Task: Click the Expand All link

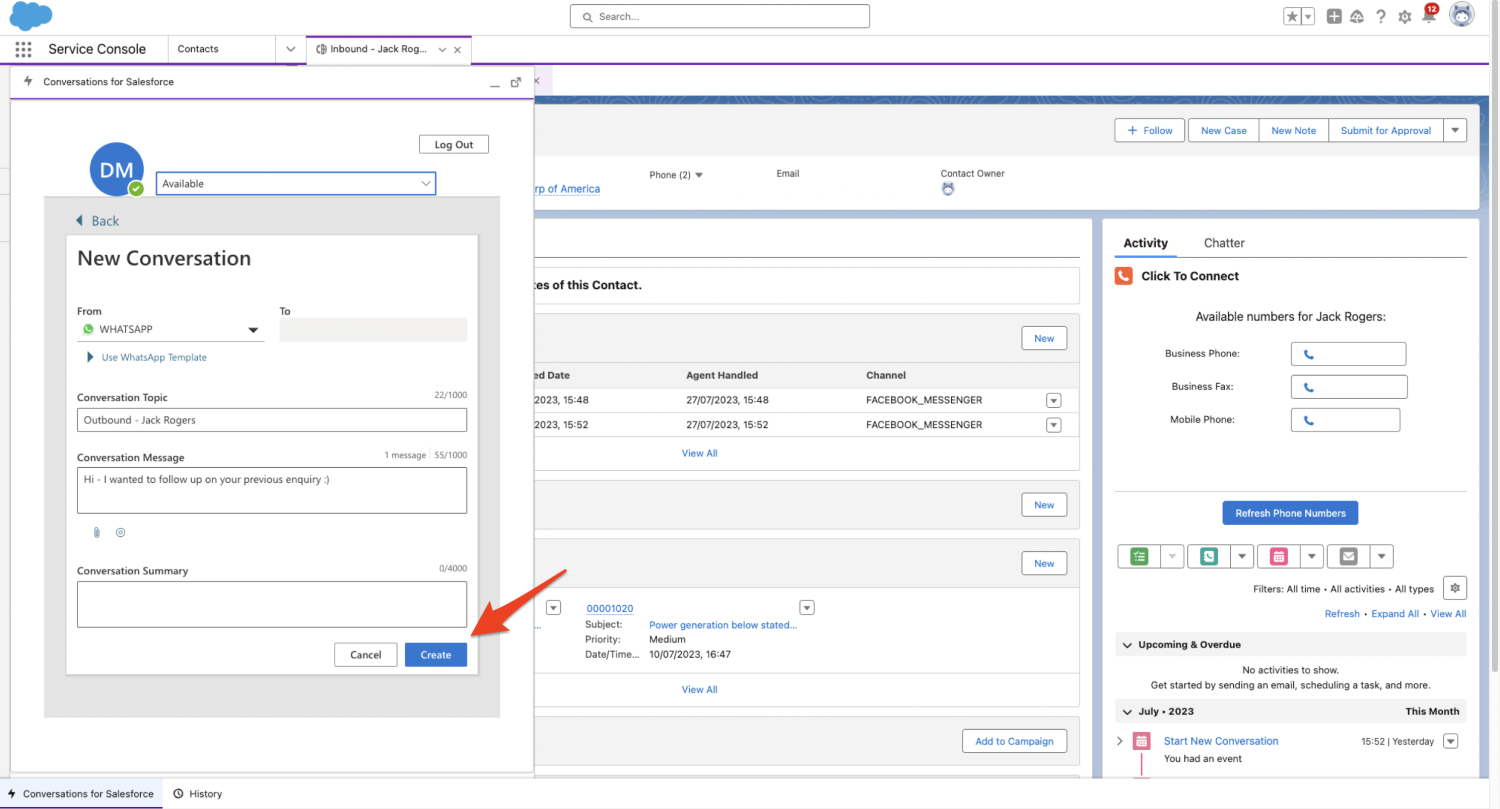Action: click(x=1395, y=614)
